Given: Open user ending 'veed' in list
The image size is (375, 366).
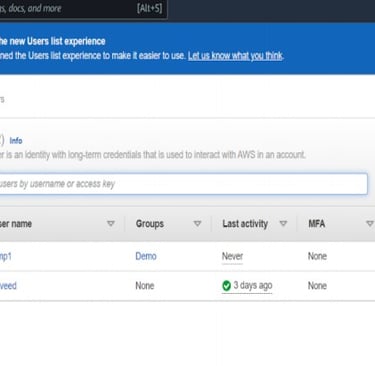Looking at the screenshot, I should [x=8, y=286].
